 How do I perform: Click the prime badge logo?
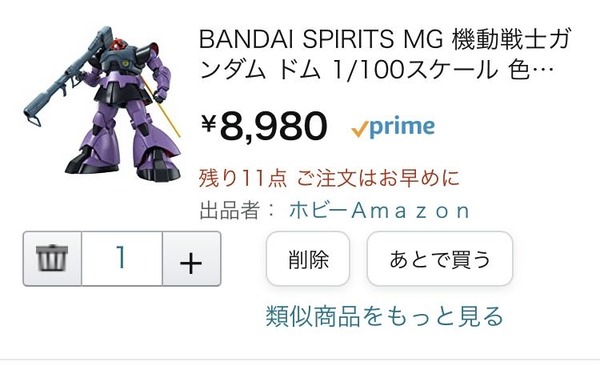[393, 127]
